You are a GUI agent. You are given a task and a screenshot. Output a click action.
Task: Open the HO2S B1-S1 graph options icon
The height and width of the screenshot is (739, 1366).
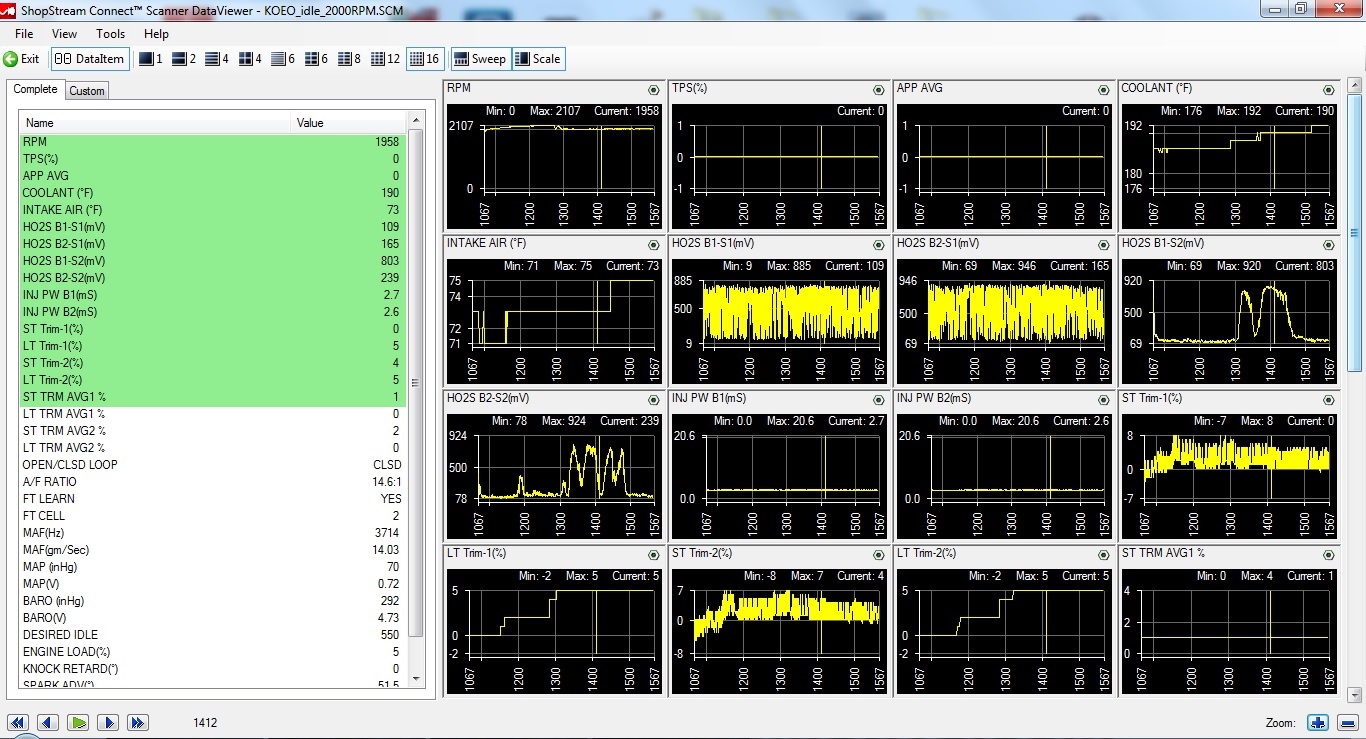coord(879,245)
